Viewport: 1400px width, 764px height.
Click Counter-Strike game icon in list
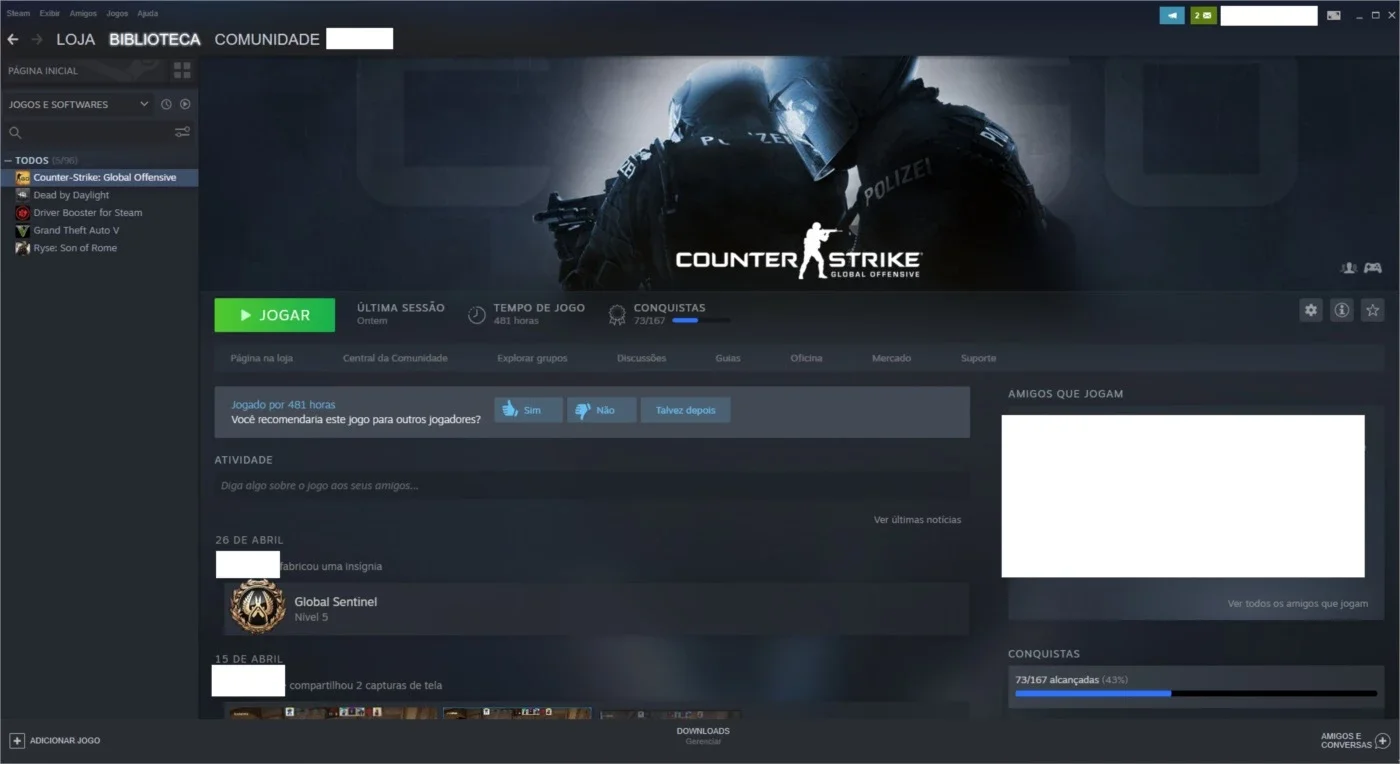pyautogui.click(x=23, y=177)
